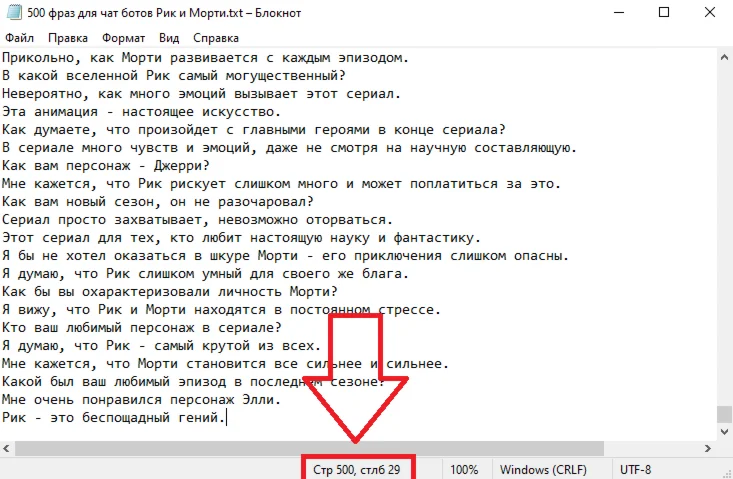Click the Windows (CRLF) status entry

(543, 470)
